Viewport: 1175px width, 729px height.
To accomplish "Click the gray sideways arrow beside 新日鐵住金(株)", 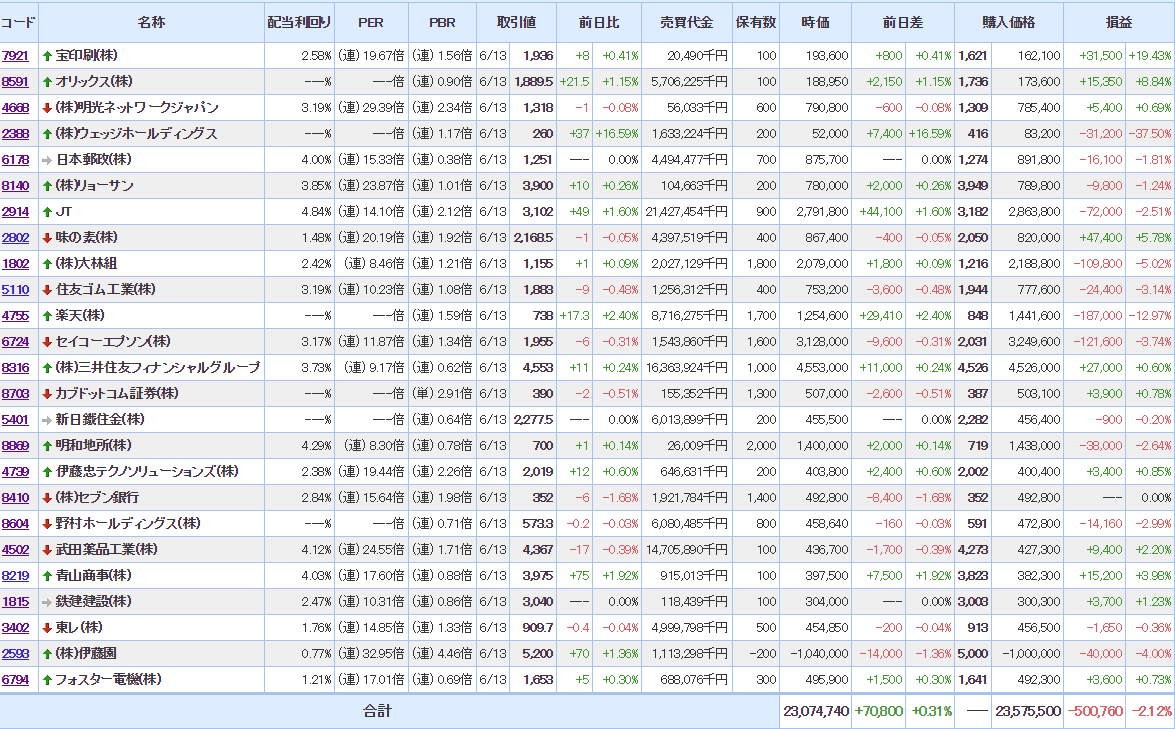I will coord(47,419).
